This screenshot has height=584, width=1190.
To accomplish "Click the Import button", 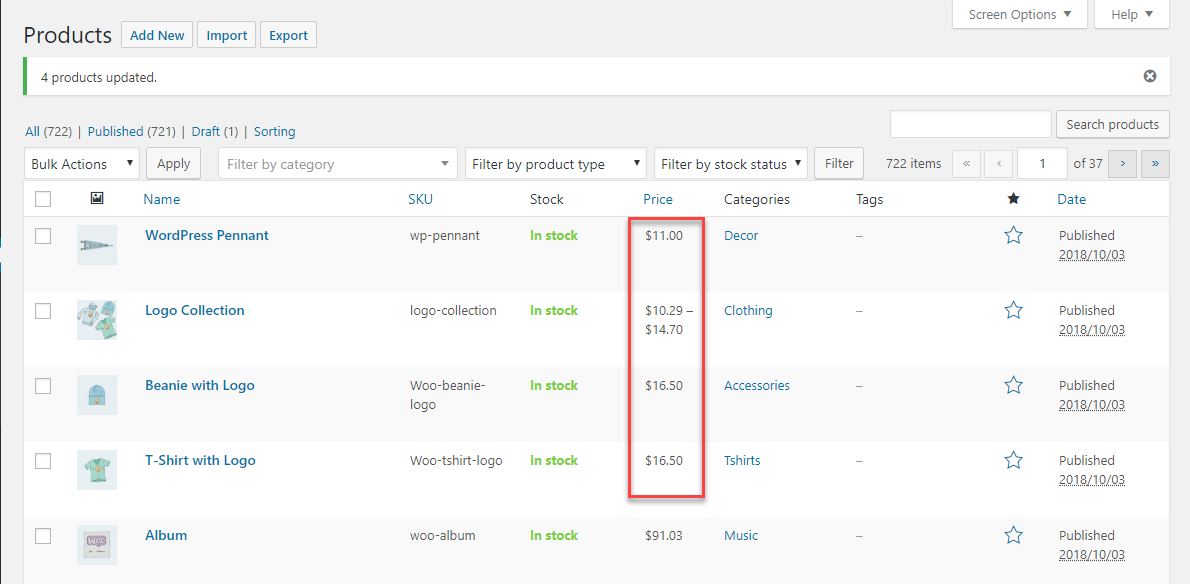I will (226, 35).
